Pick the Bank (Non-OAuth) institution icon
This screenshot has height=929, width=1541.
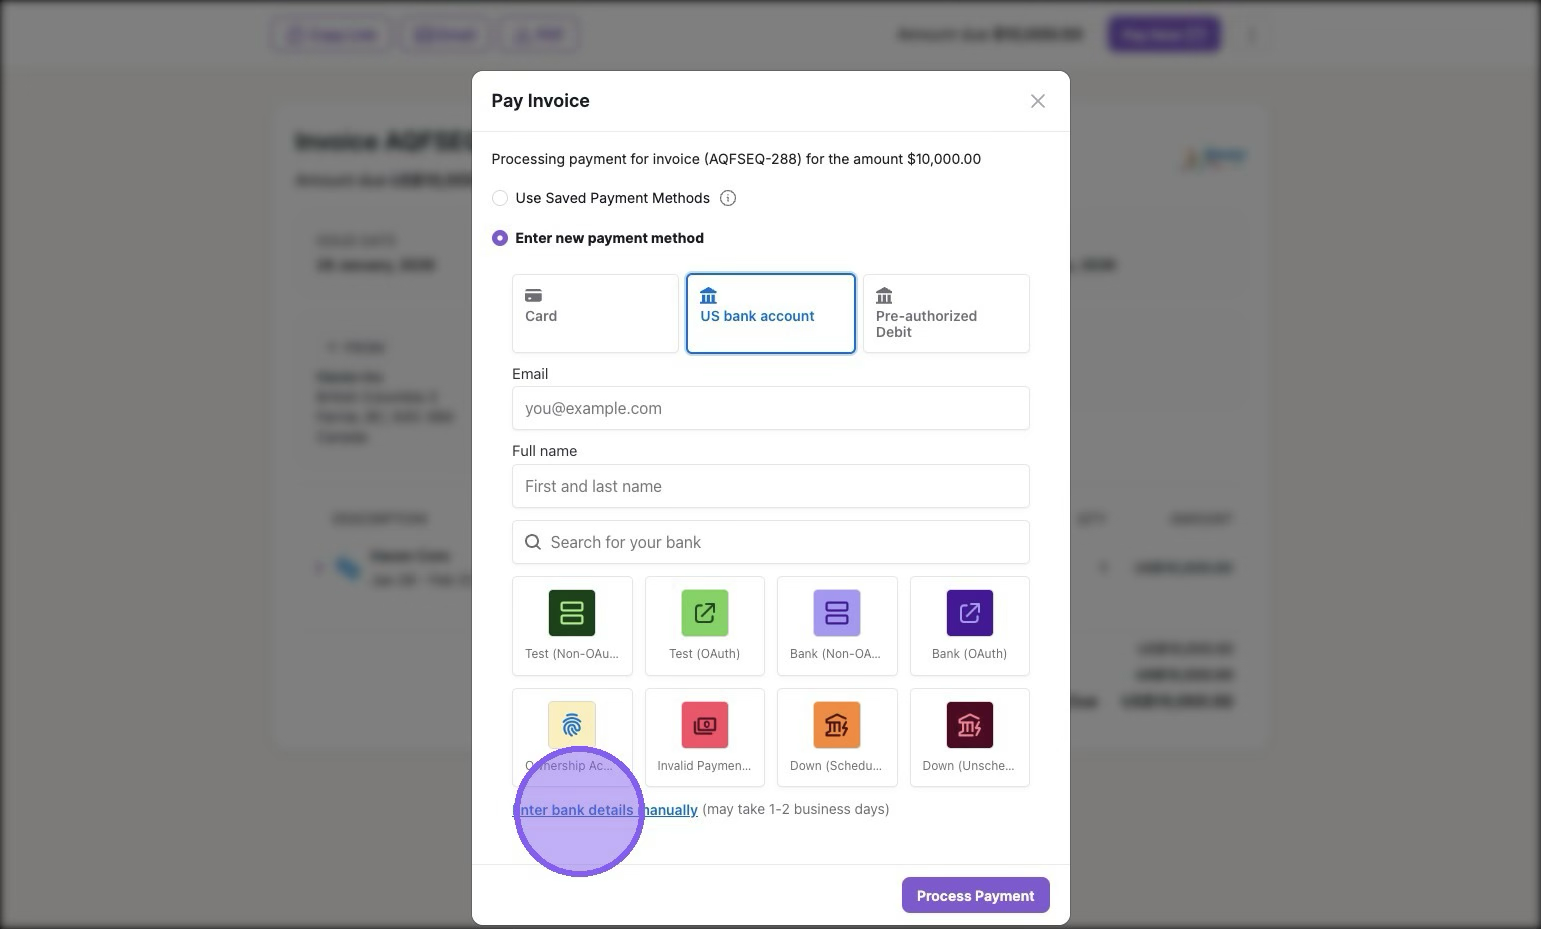point(837,613)
